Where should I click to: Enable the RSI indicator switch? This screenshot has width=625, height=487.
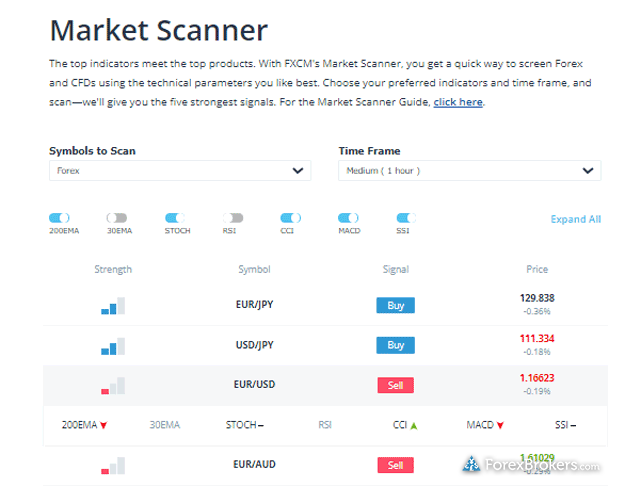coord(233,218)
